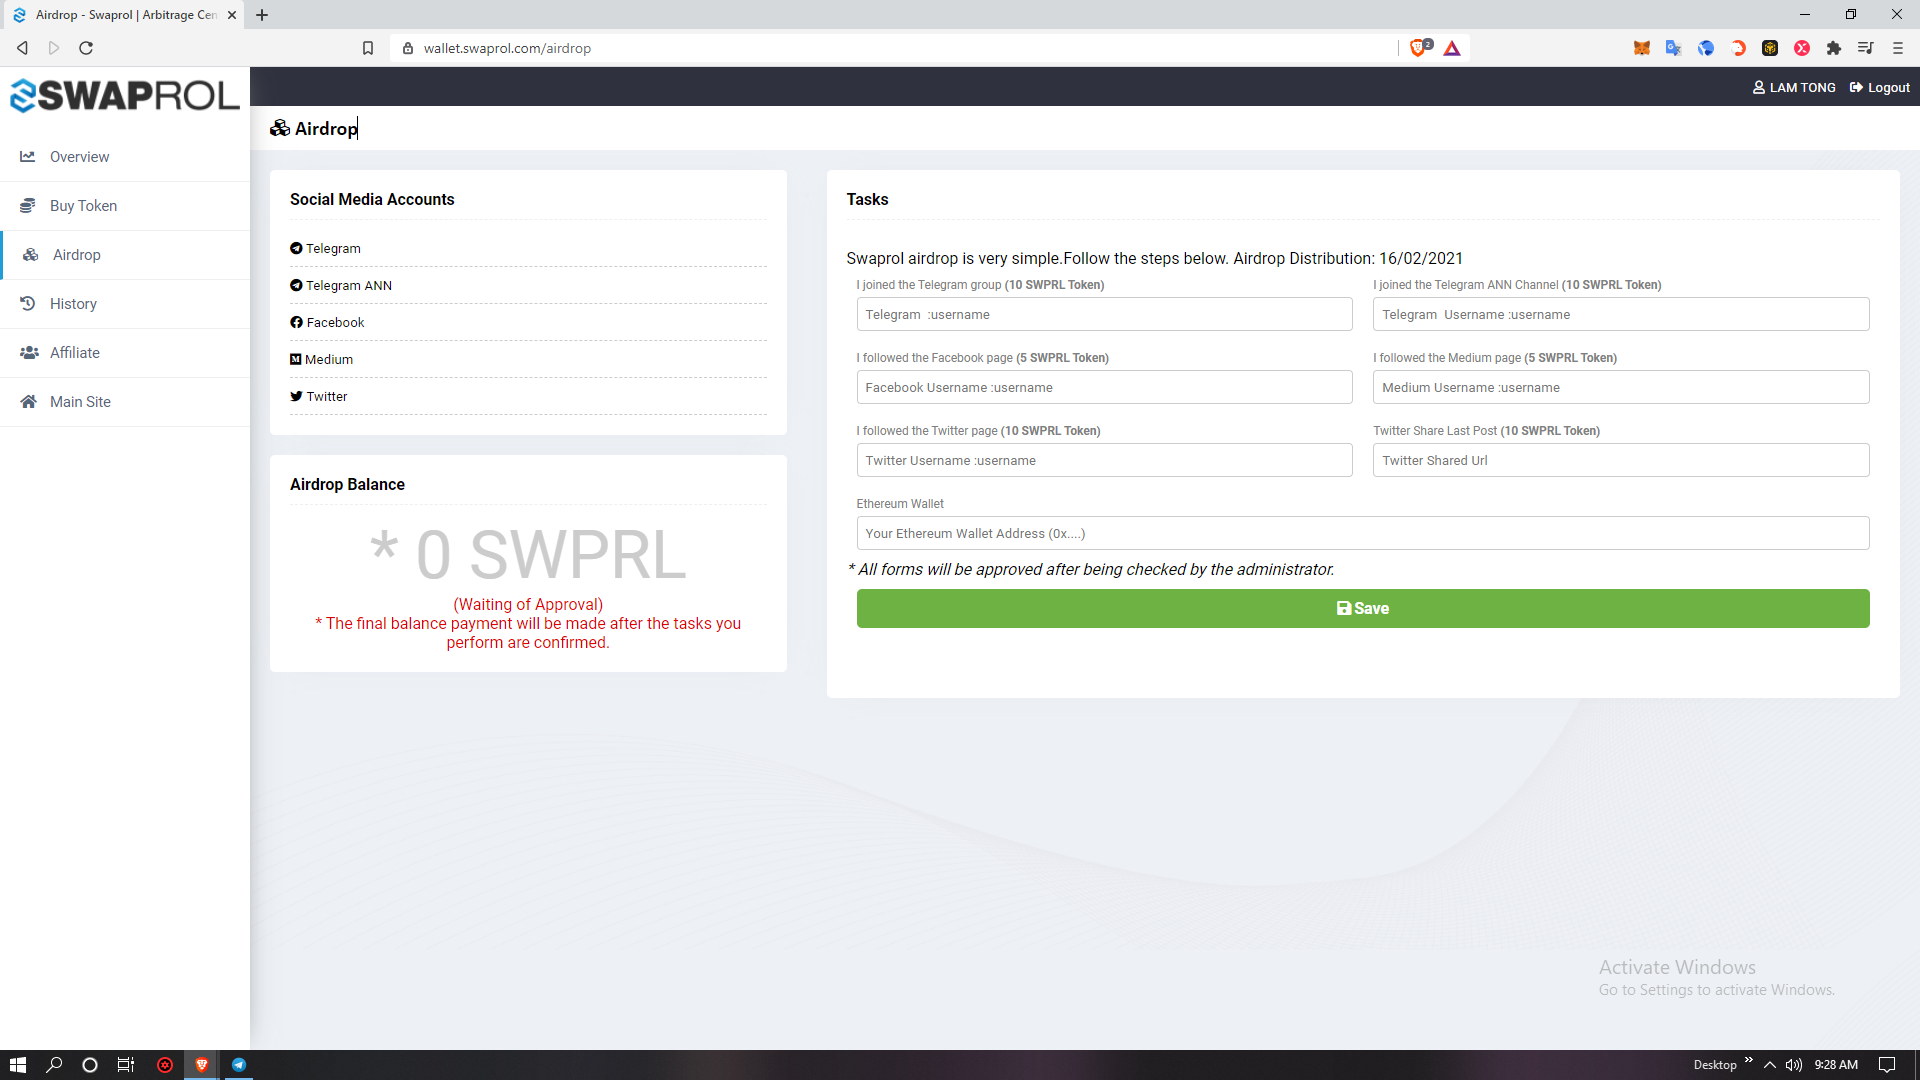This screenshot has height=1080, width=1920.
Task: Click the Brave Rewards triangle icon
Action: pyautogui.click(x=1452, y=48)
